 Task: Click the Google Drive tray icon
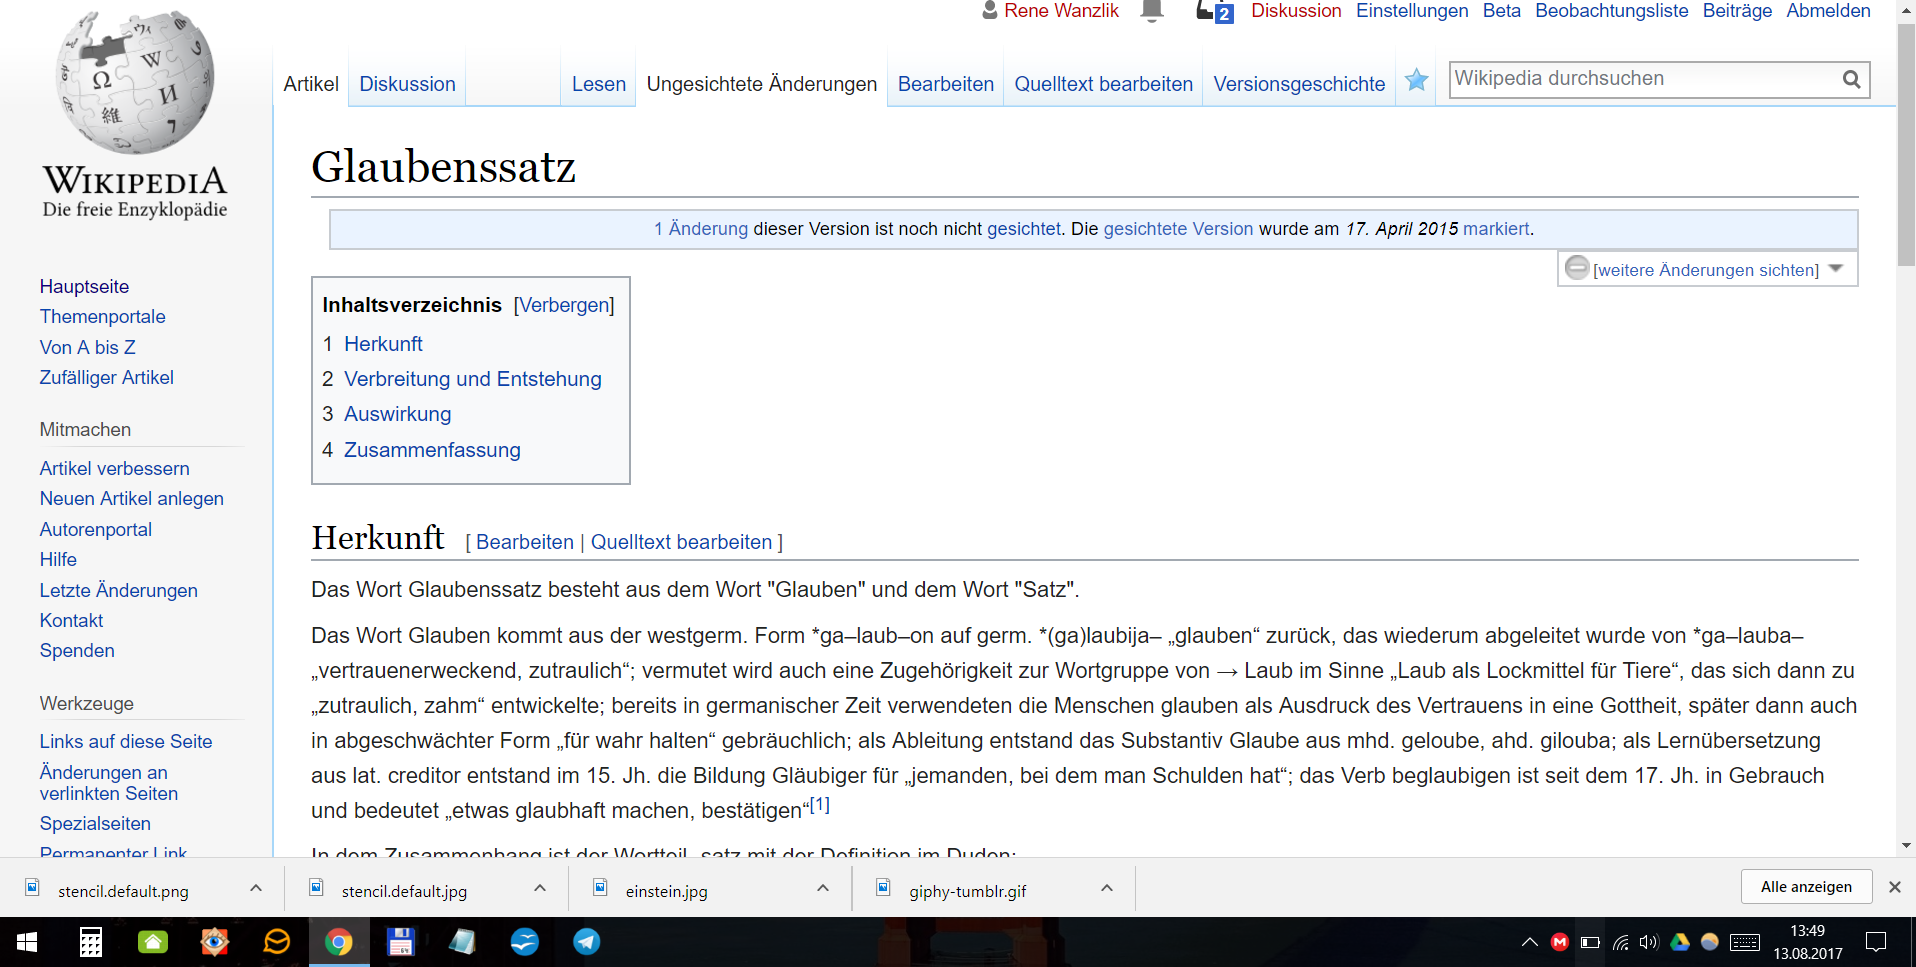point(1679,942)
